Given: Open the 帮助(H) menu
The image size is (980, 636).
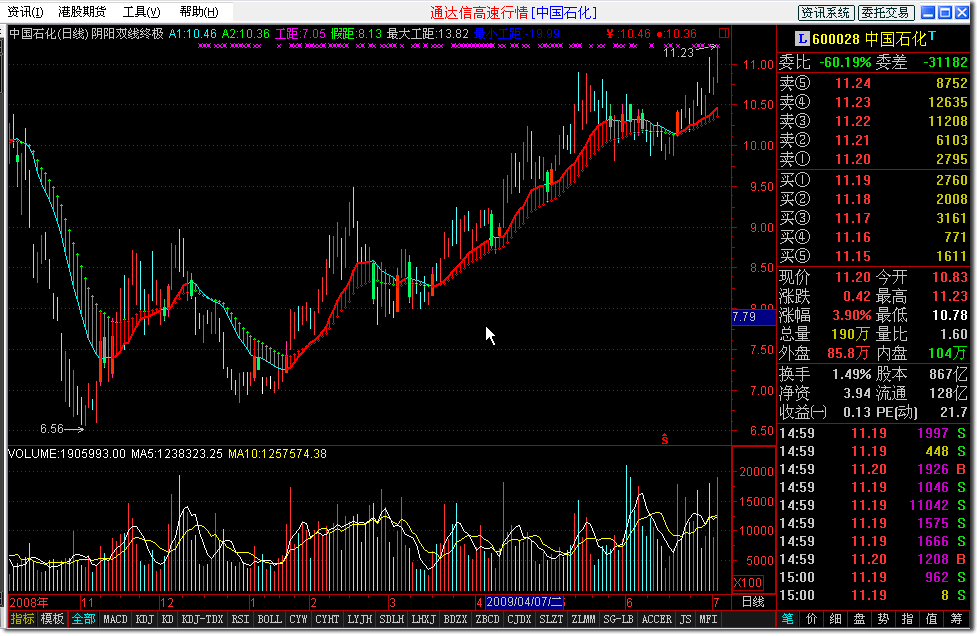Looking at the screenshot, I should (199, 12).
